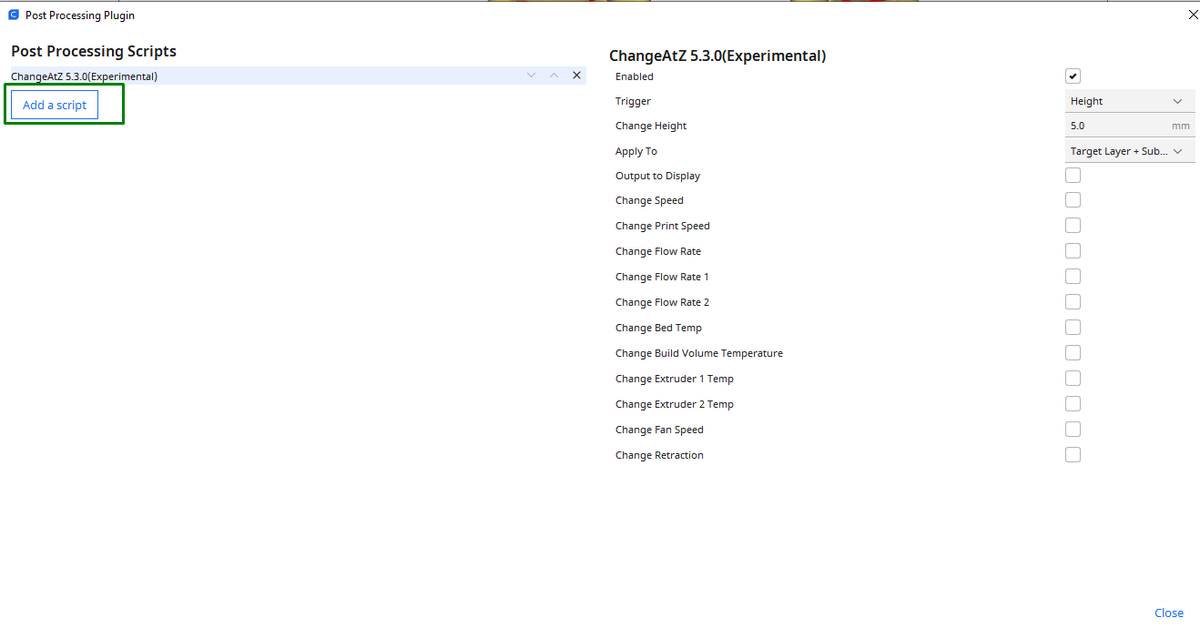
Task: Enable Change Extruder 1 Temp
Action: (x=1073, y=378)
